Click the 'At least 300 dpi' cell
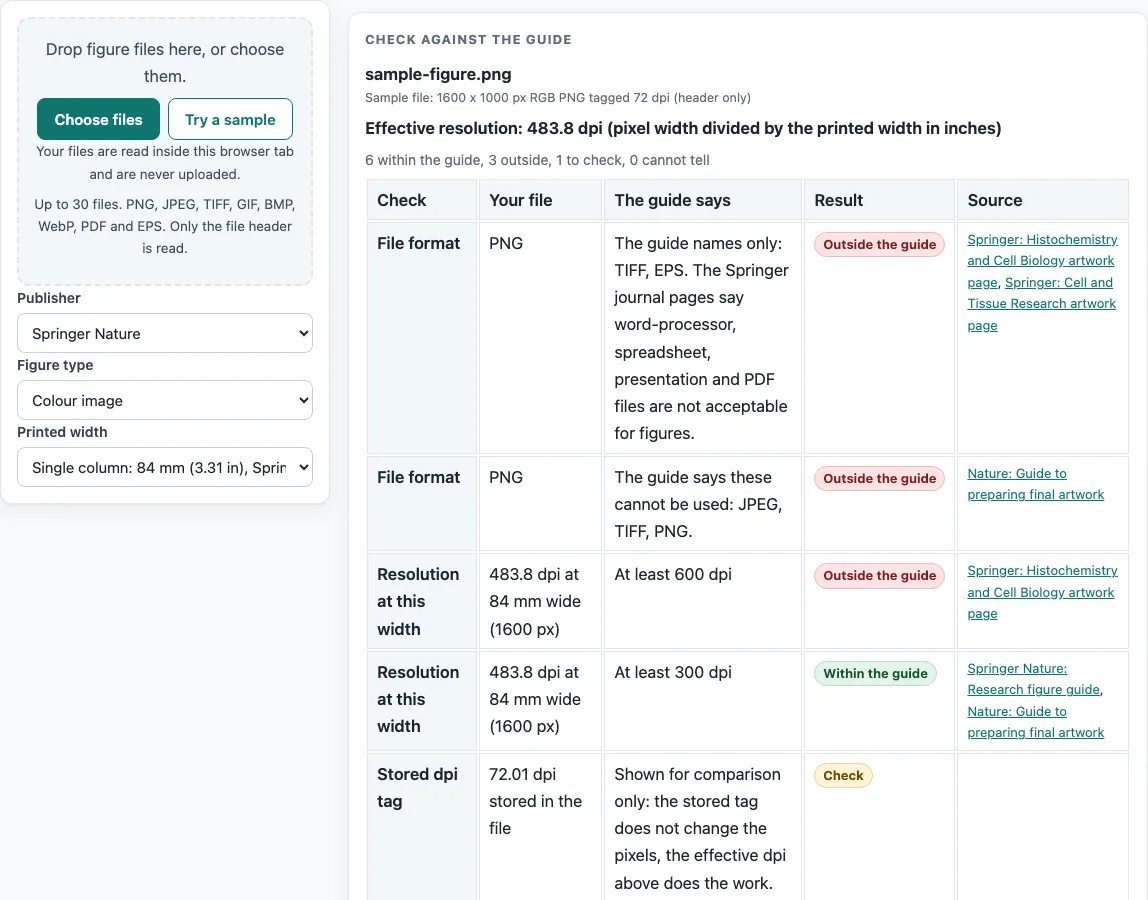This screenshot has width=1148, height=900. [702, 701]
